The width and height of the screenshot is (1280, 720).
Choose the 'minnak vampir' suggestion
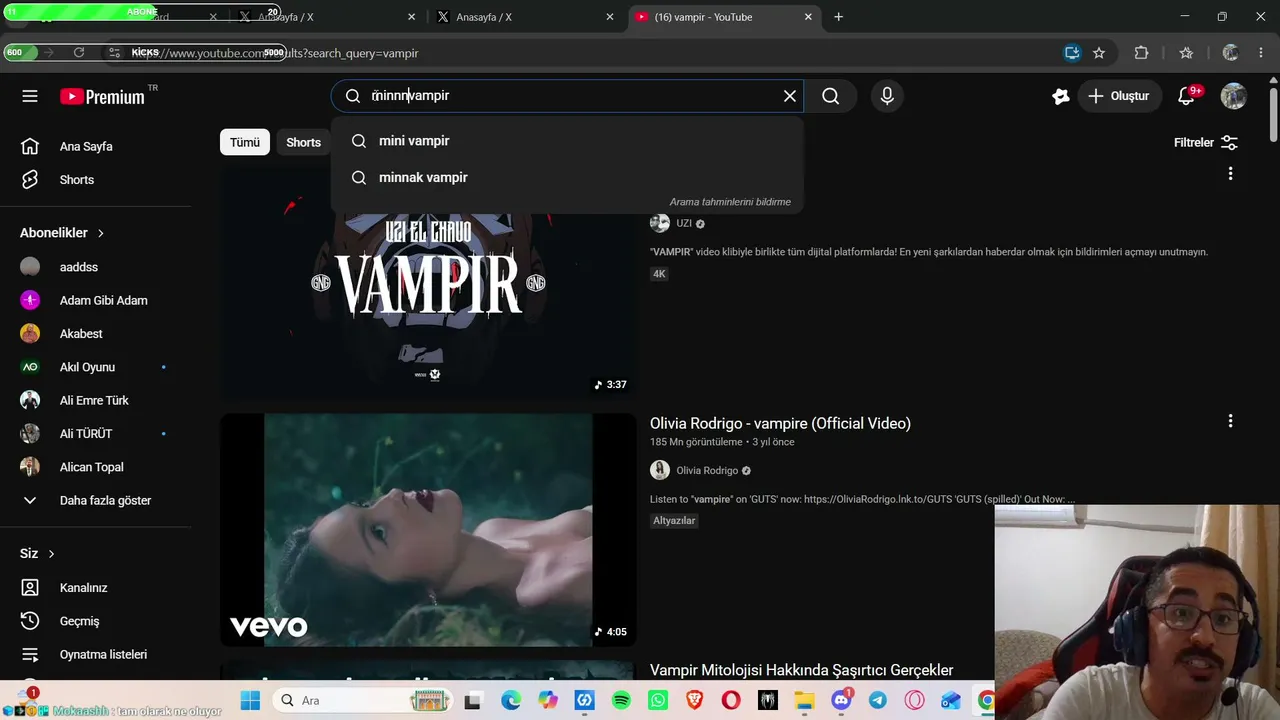pyautogui.click(x=567, y=178)
